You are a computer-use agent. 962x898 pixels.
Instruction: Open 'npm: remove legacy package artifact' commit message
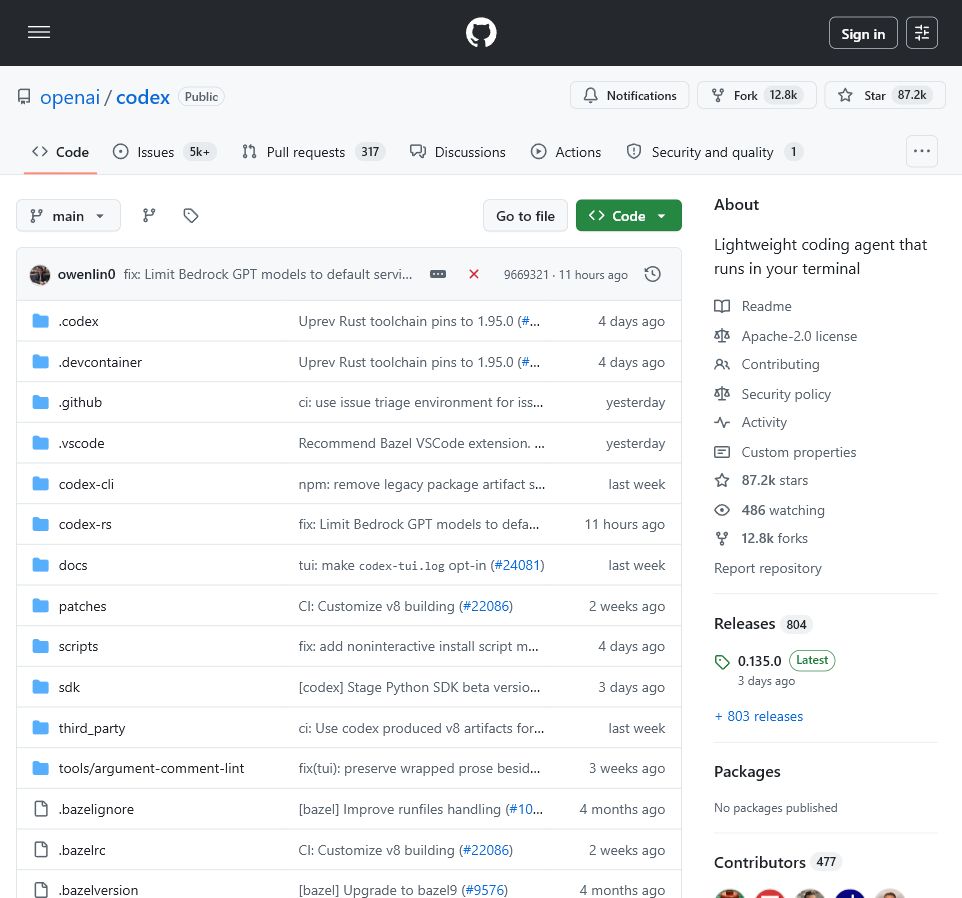(421, 485)
